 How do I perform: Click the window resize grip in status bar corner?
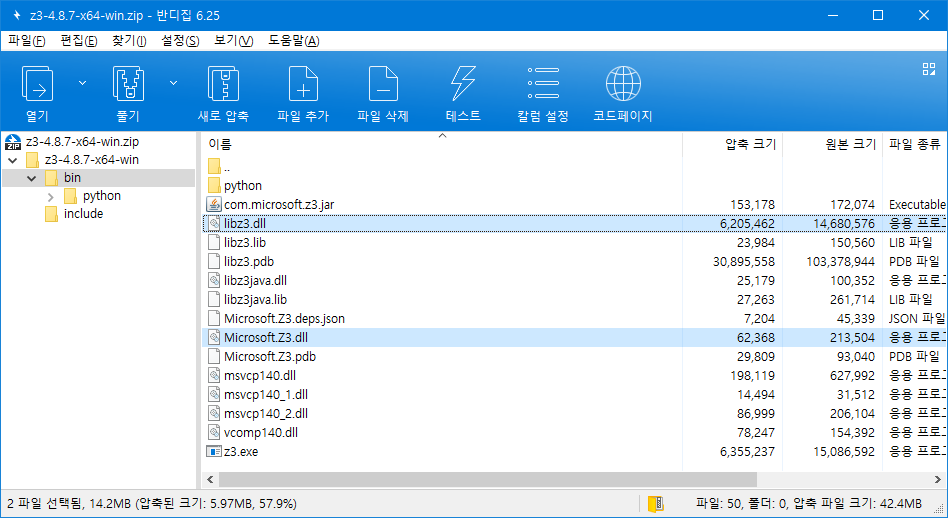pyautogui.click(x=940, y=511)
